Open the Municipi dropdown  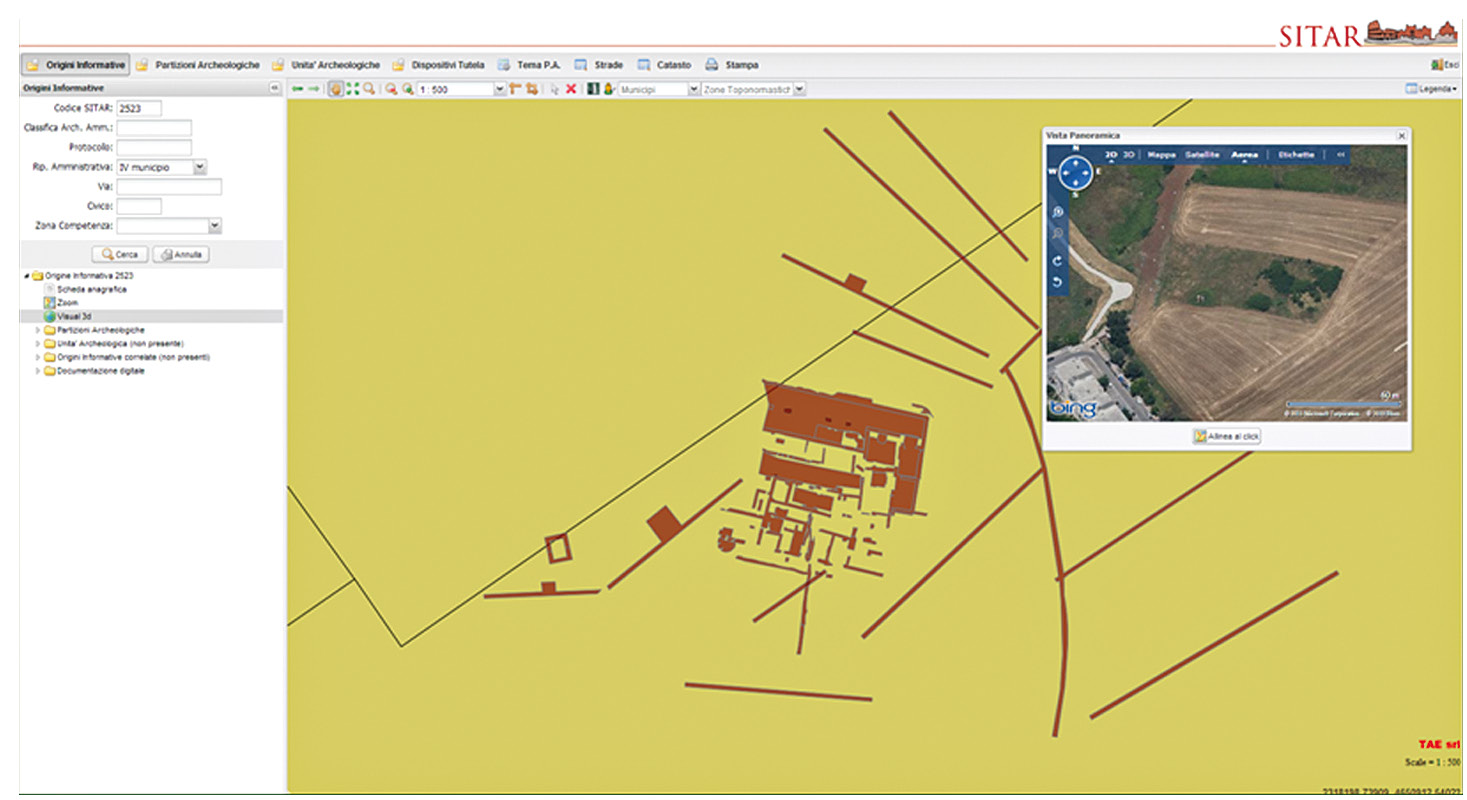(x=695, y=89)
